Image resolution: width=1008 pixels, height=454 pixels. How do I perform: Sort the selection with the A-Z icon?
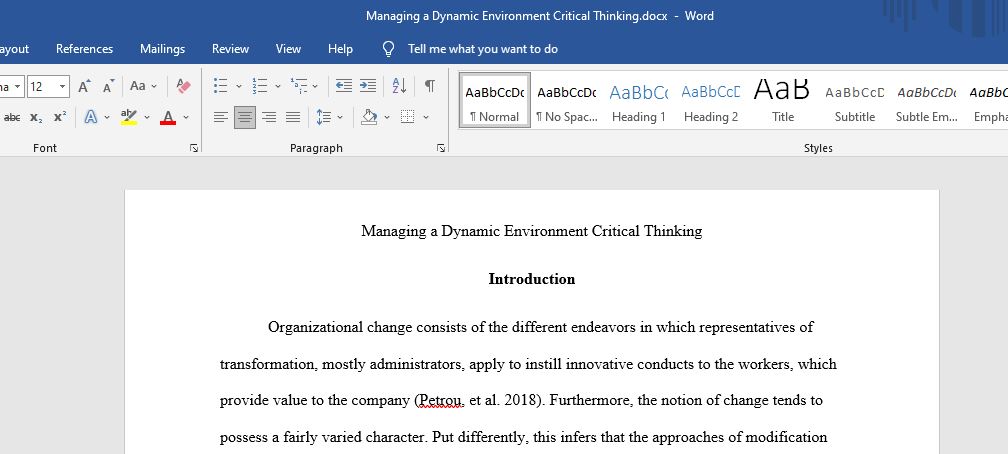tap(399, 86)
